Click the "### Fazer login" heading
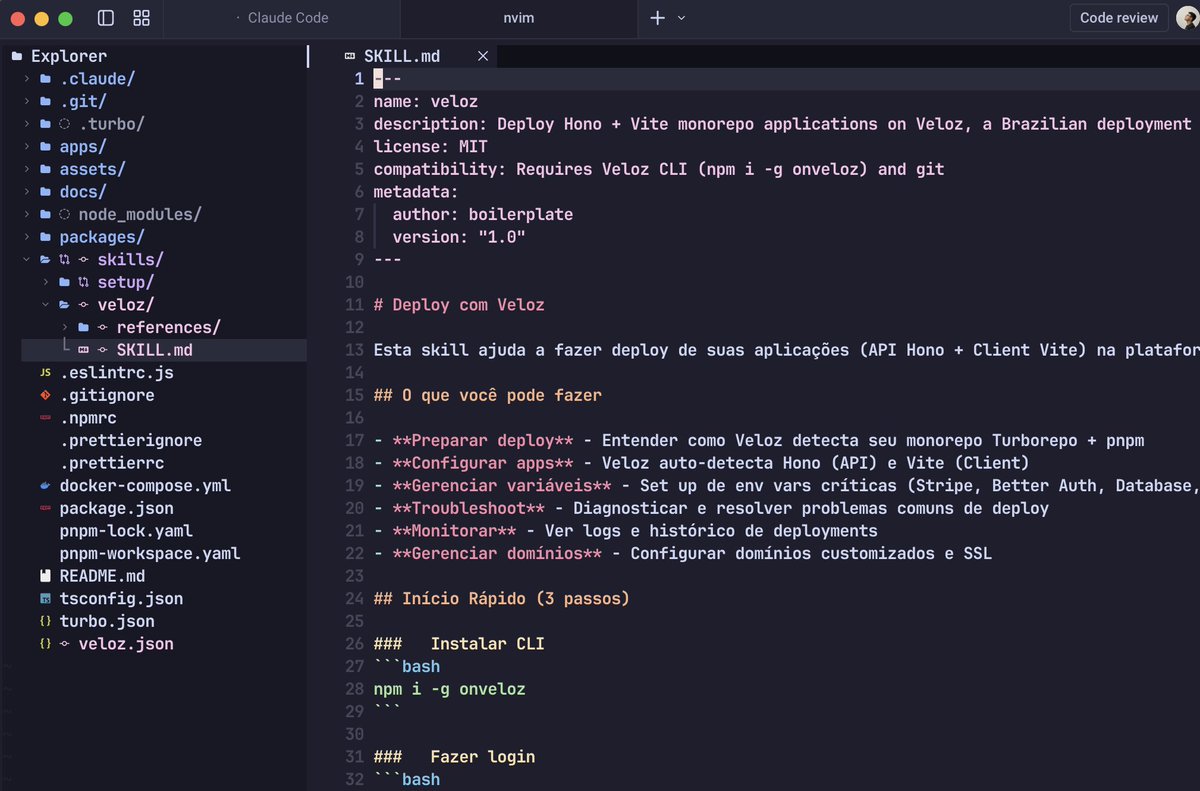Screen dimensions: 1200x791 [x=454, y=757]
